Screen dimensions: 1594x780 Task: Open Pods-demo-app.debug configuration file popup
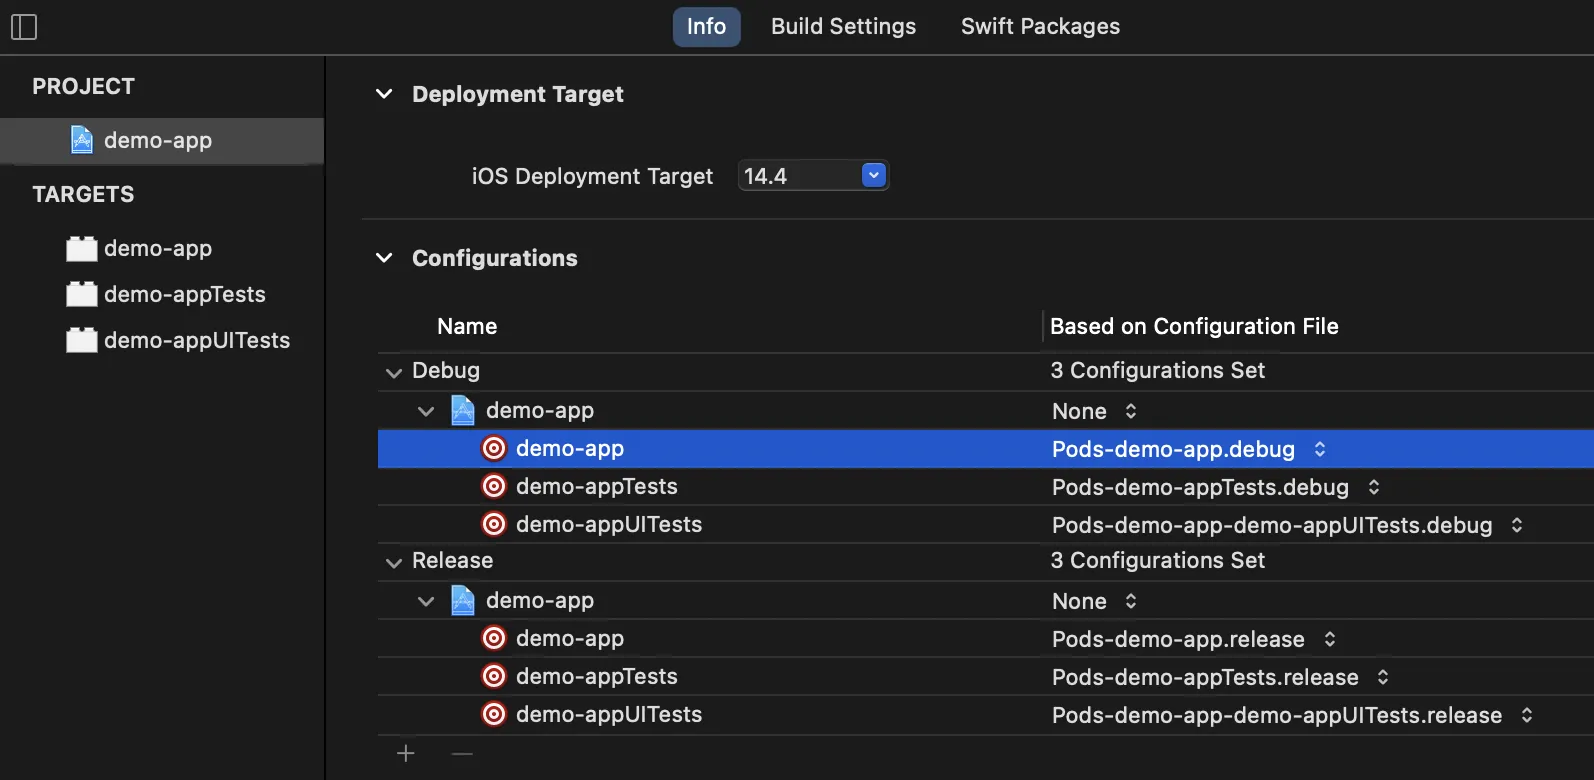coord(1319,449)
